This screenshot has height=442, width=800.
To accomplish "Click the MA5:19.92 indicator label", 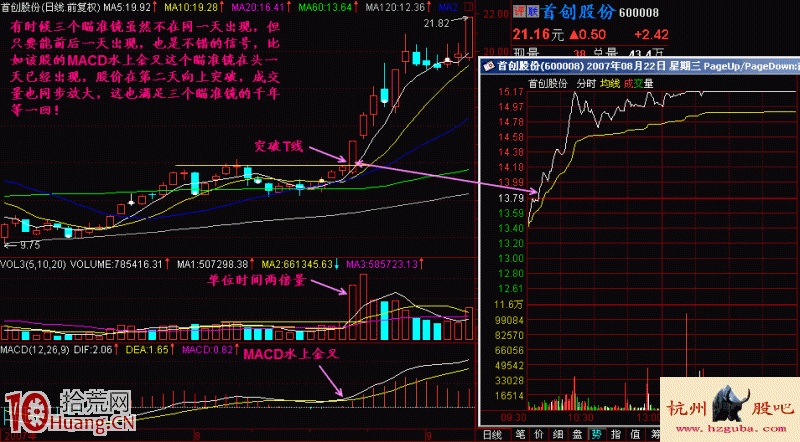I will click(x=128, y=7).
